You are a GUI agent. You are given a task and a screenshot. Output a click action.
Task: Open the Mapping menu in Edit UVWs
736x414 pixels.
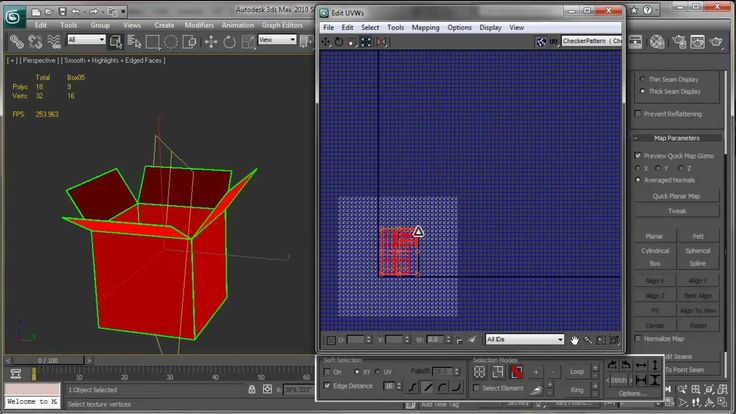[x=424, y=28]
